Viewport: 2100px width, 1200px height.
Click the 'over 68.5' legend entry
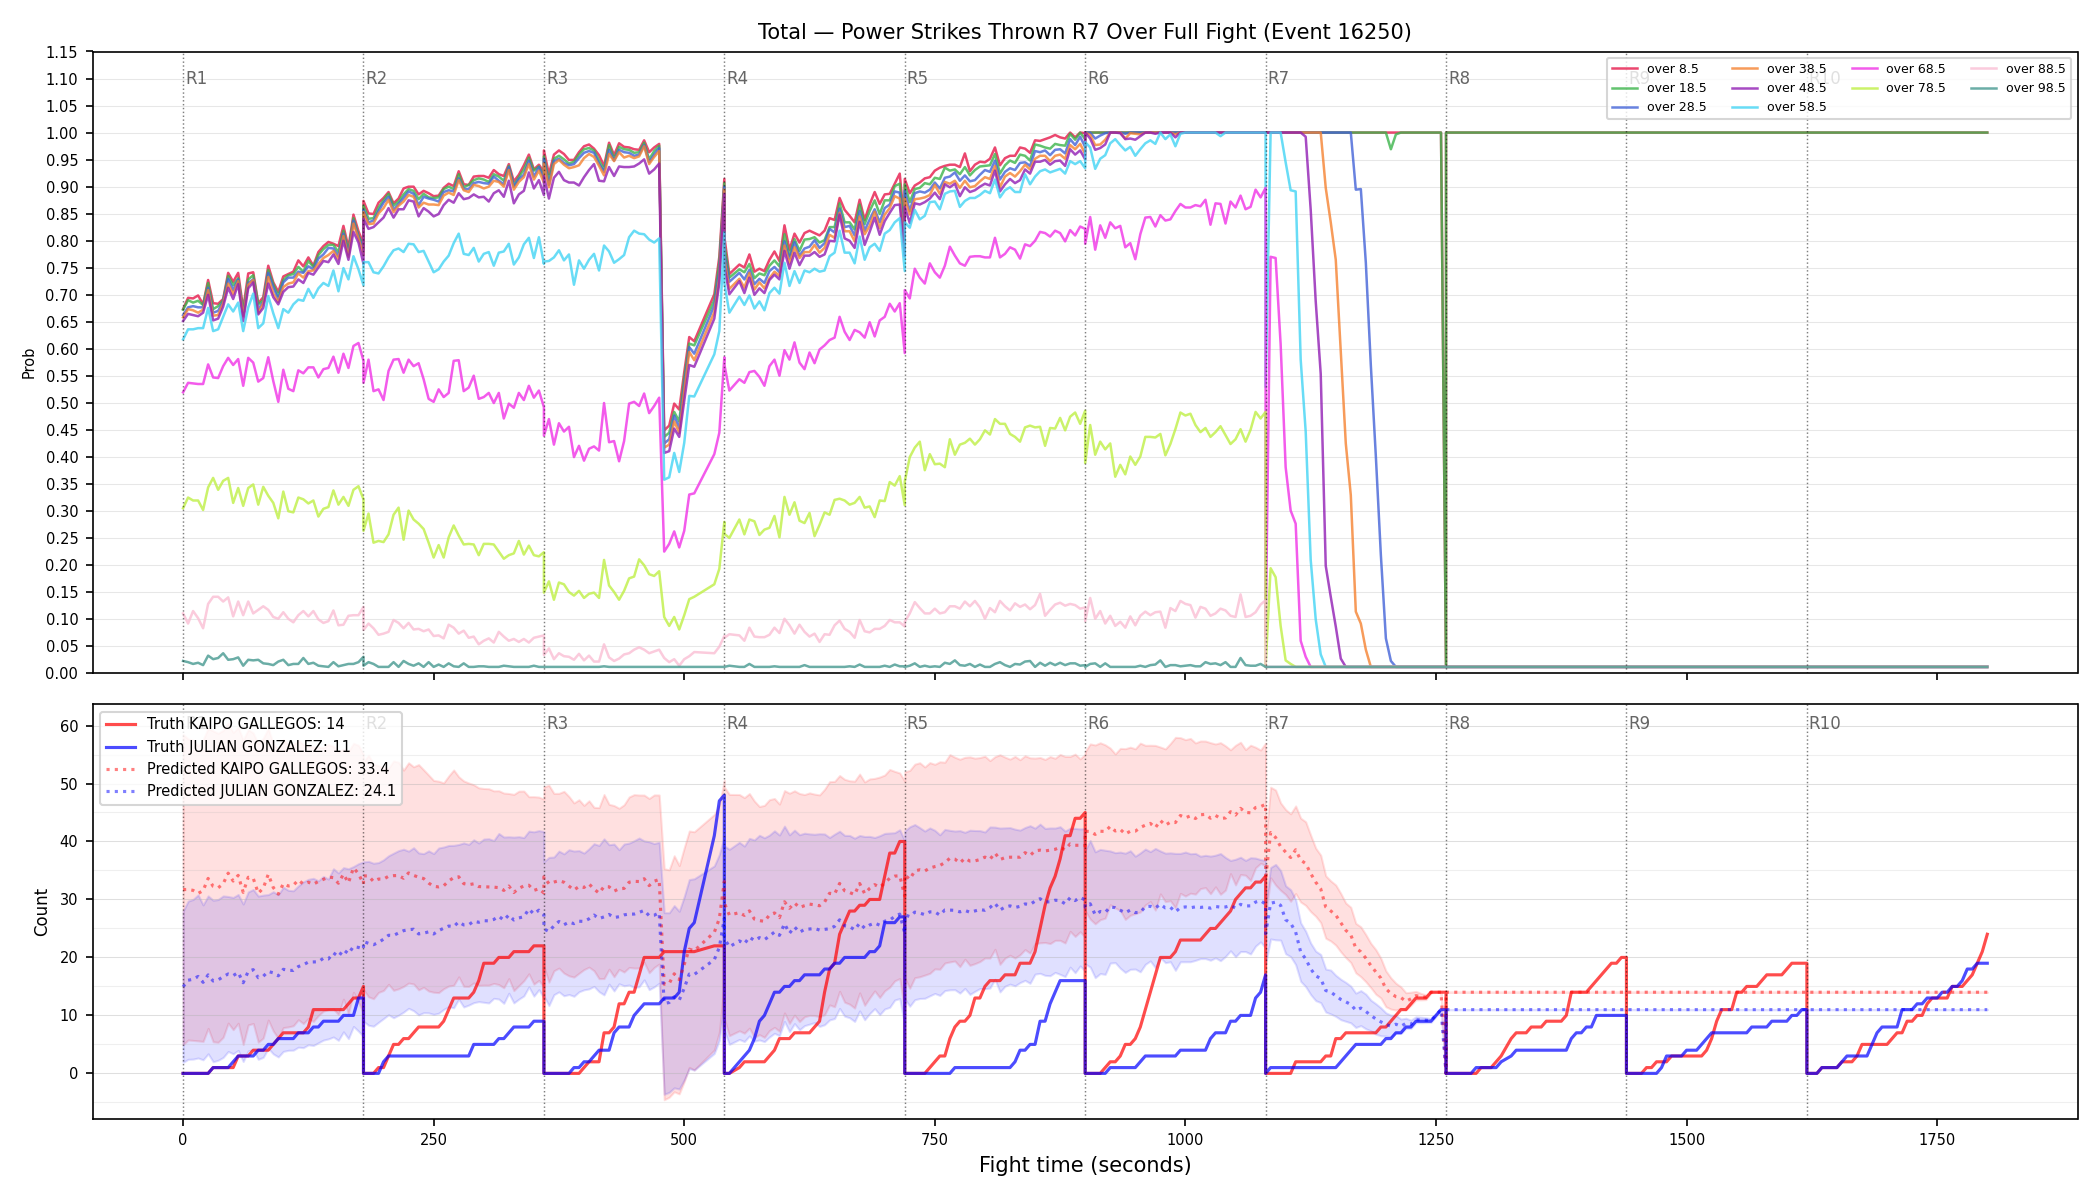1898,69
